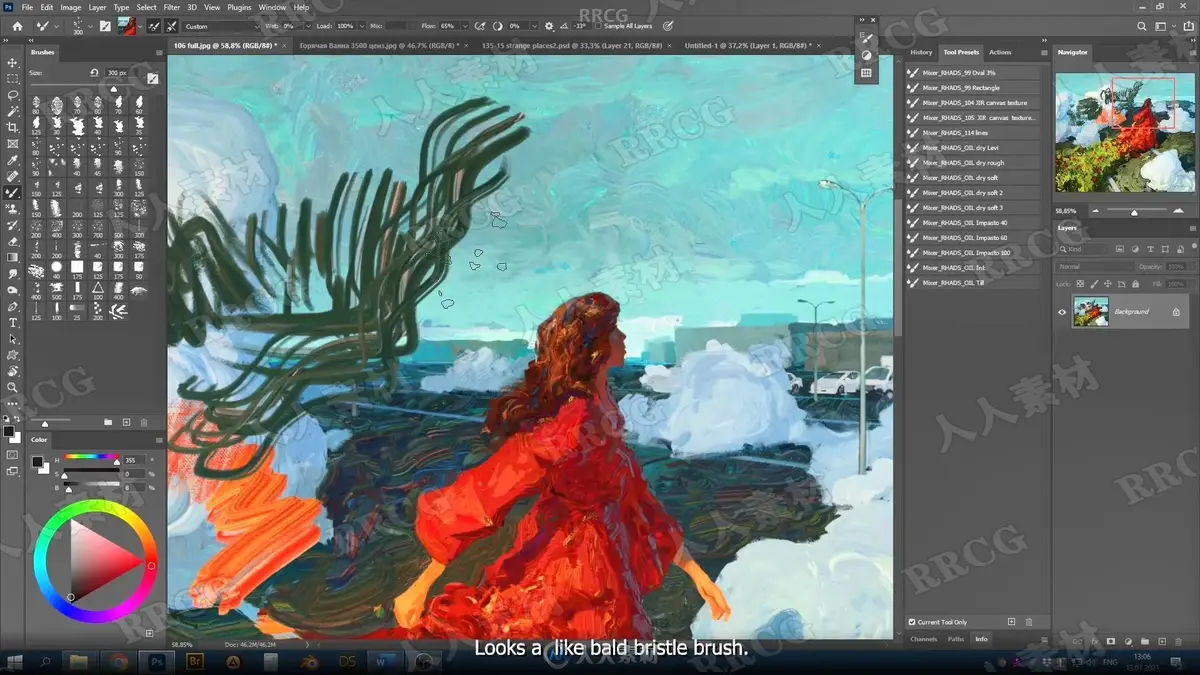Hide the Background layer visibility eye
The width and height of the screenshot is (1200, 675).
[x=1062, y=312]
